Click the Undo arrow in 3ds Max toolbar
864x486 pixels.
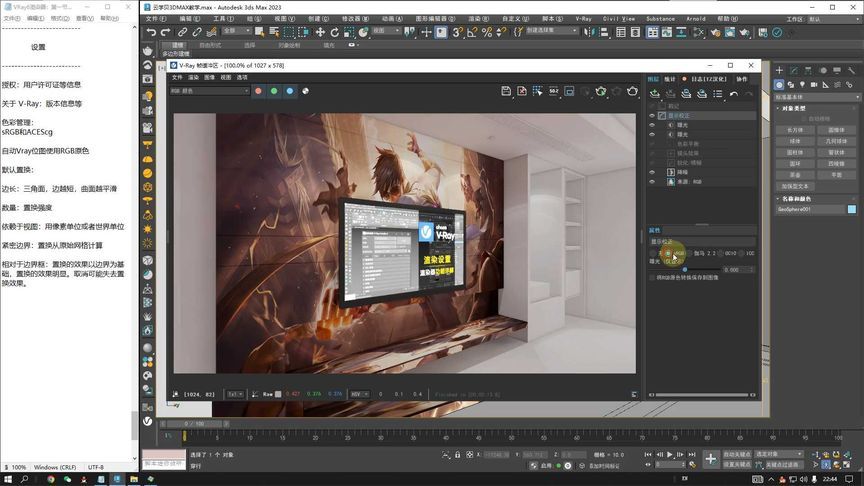click(152, 32)
